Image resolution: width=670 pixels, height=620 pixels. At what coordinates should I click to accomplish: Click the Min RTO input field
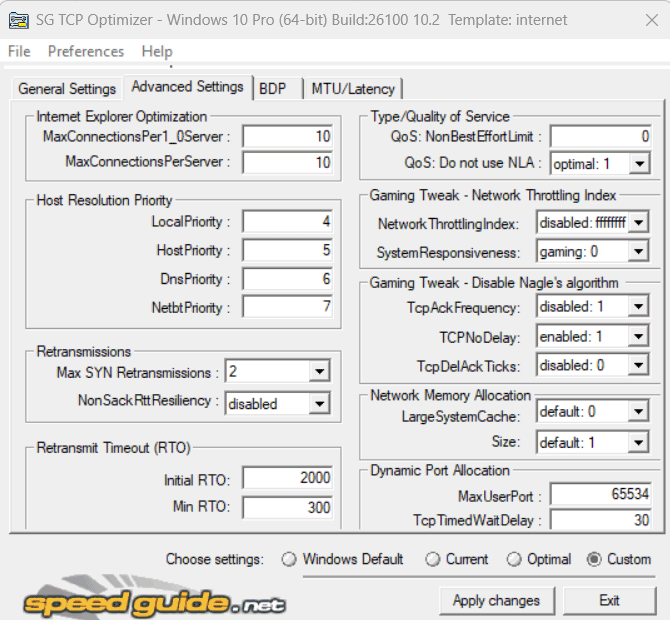pyautogui.click(x=287, y=507)
